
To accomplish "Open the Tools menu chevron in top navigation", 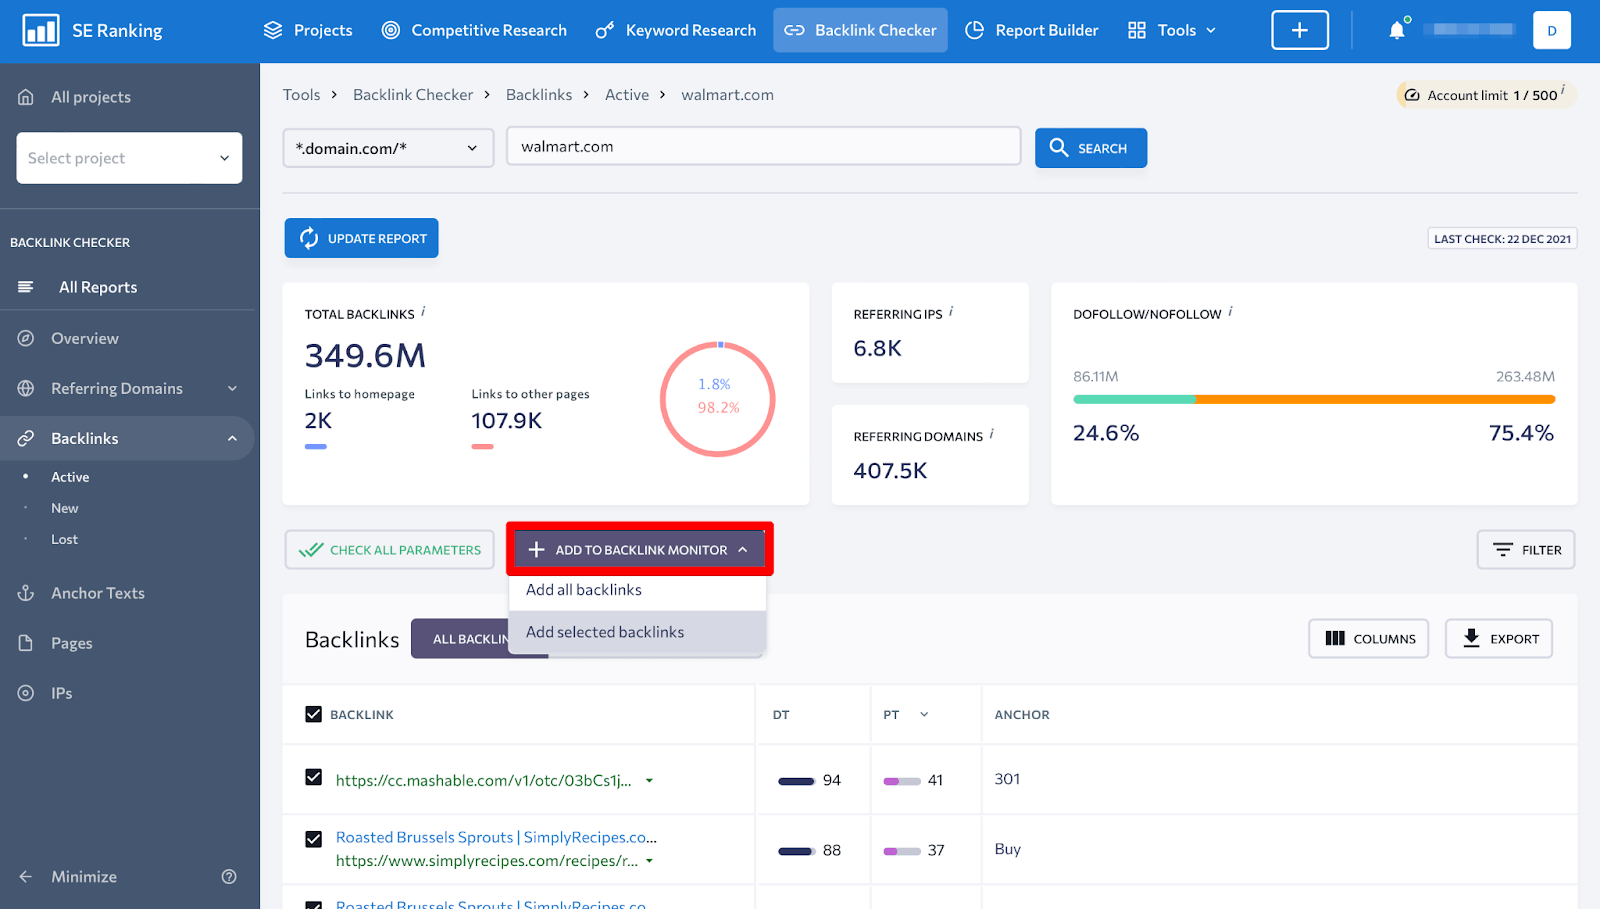I will 1211,30.
